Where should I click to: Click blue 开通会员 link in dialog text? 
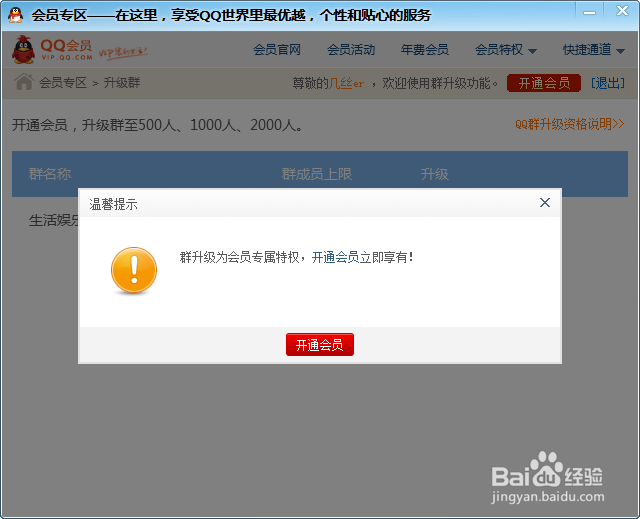click(x=336, y=257)
